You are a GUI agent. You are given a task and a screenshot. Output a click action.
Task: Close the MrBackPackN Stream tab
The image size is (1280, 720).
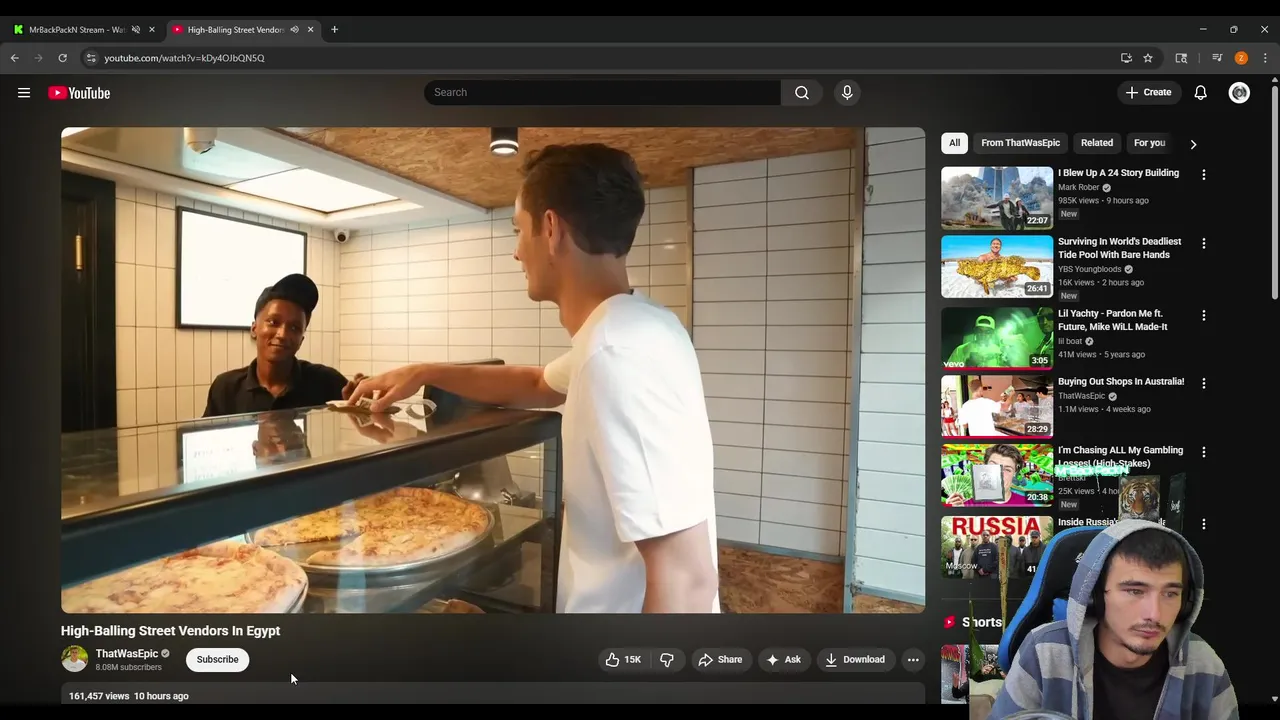152,30
